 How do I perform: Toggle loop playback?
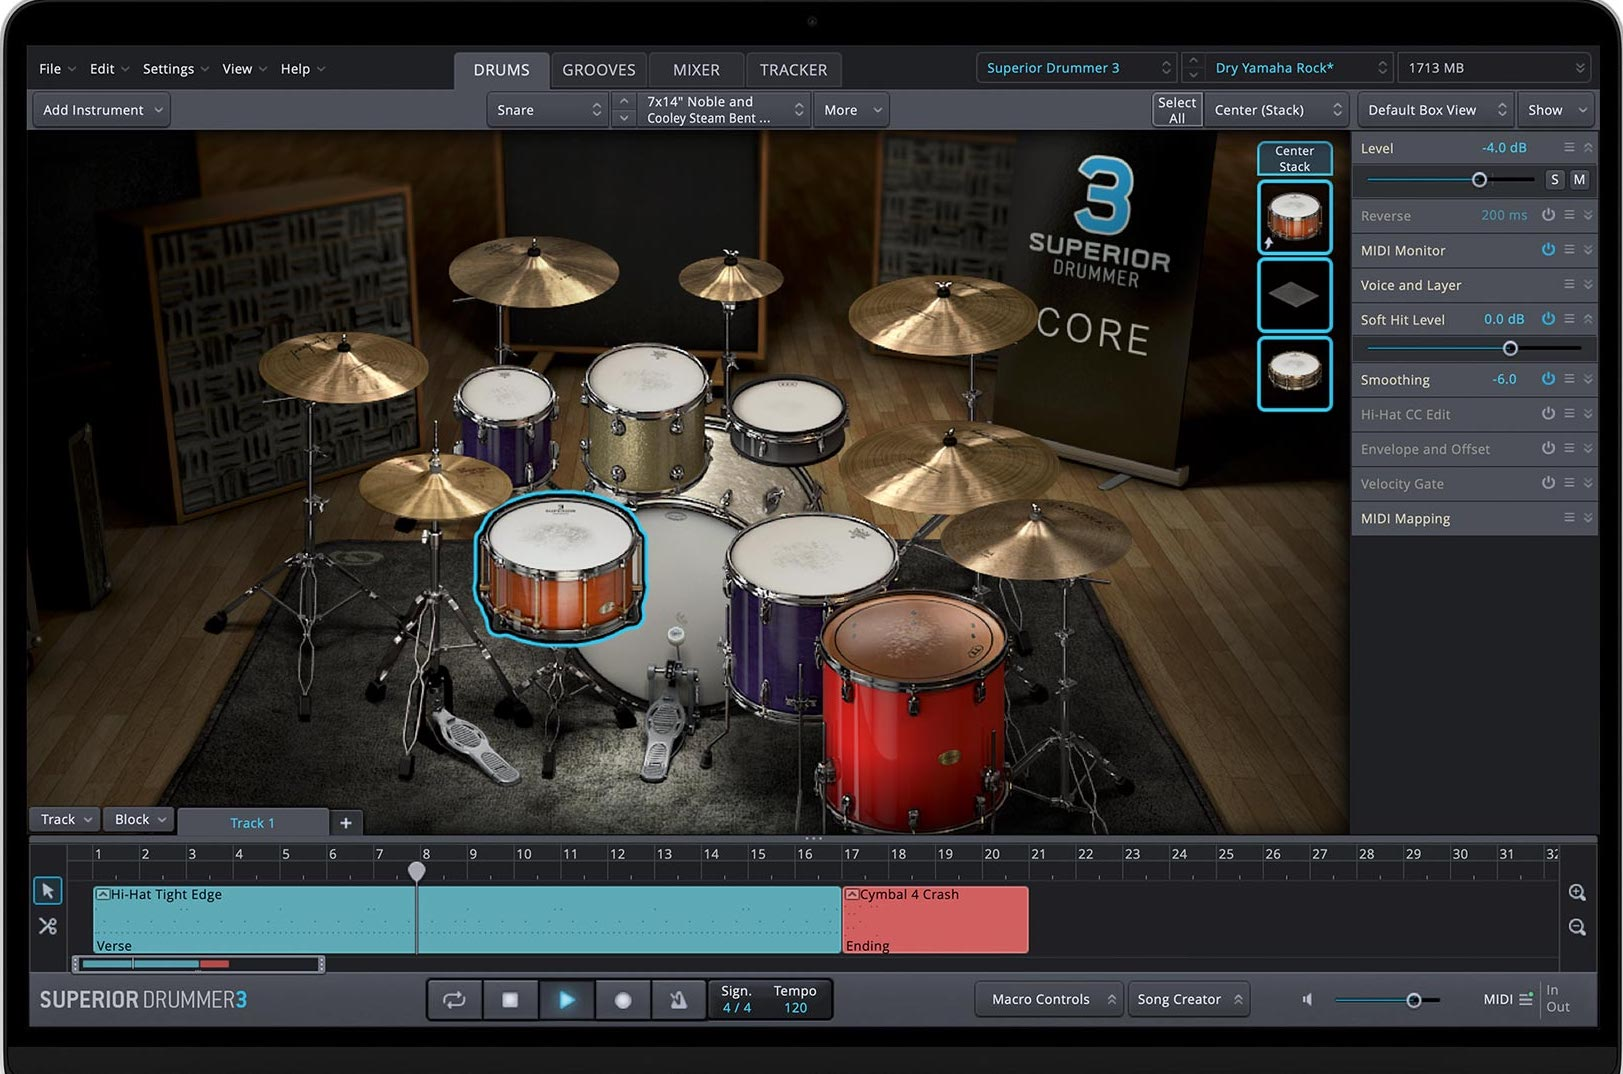point(454,999)
